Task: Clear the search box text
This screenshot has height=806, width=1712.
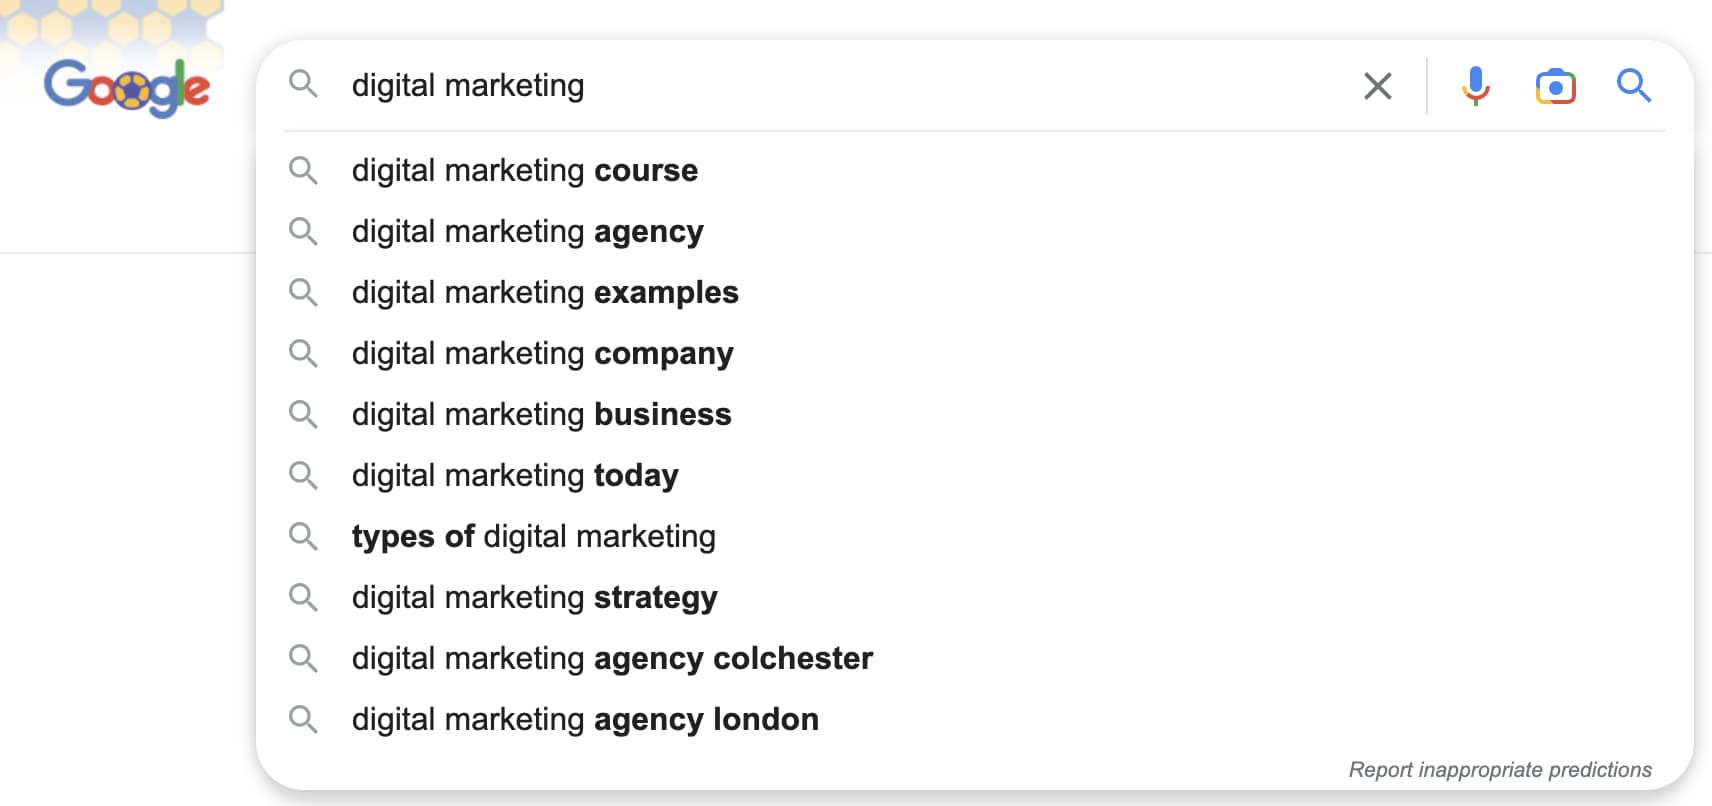Action: click(x=1377, y=86)
